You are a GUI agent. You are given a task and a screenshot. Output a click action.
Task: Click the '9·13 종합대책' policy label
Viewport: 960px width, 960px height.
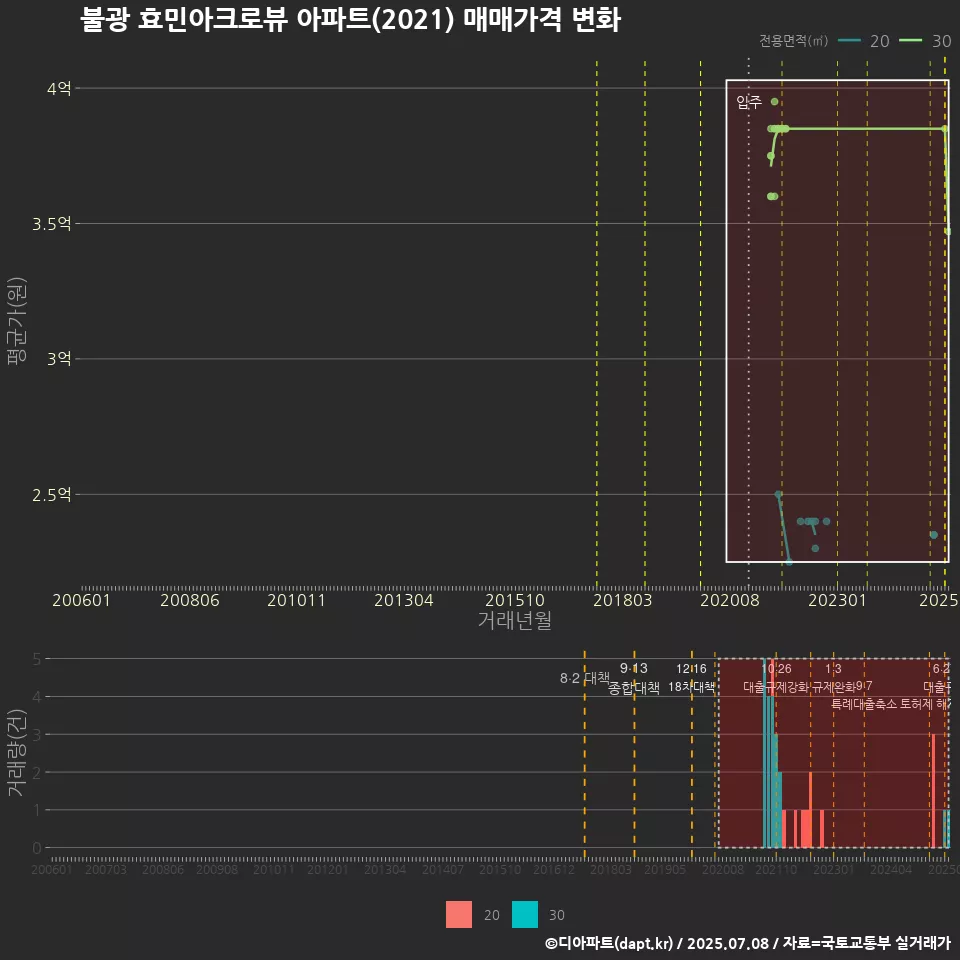(x=634, y=678)
